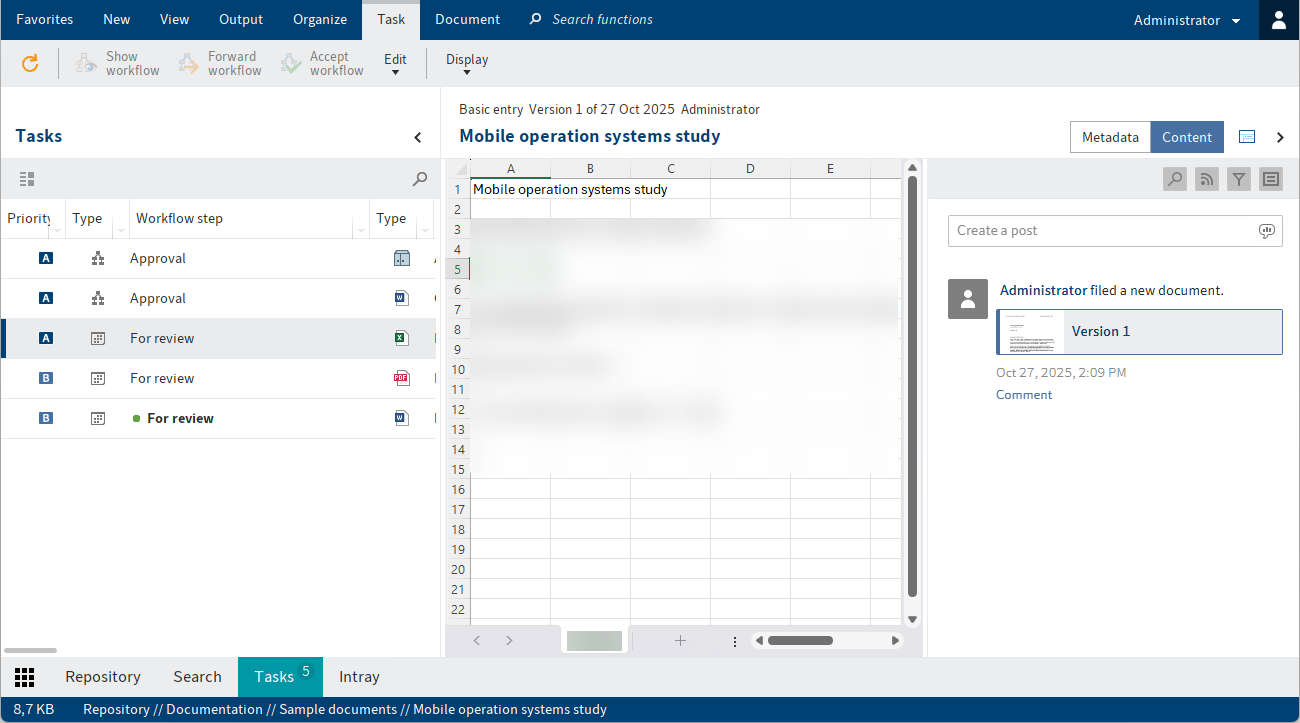Open the Administrator account dropdown

[1186, 20]
